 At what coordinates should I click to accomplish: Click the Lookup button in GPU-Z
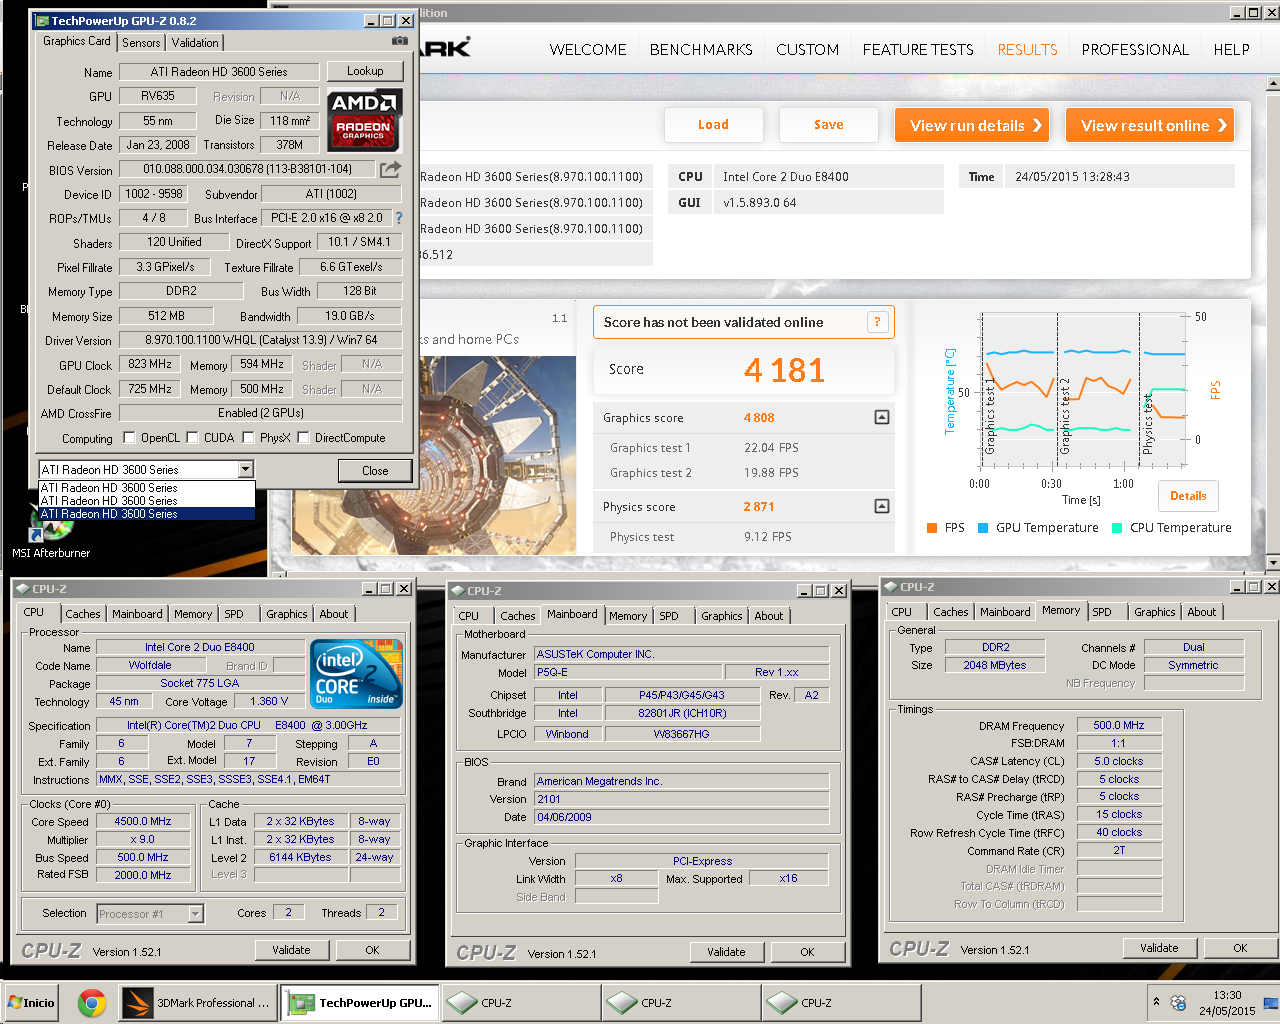coord(365,71)
